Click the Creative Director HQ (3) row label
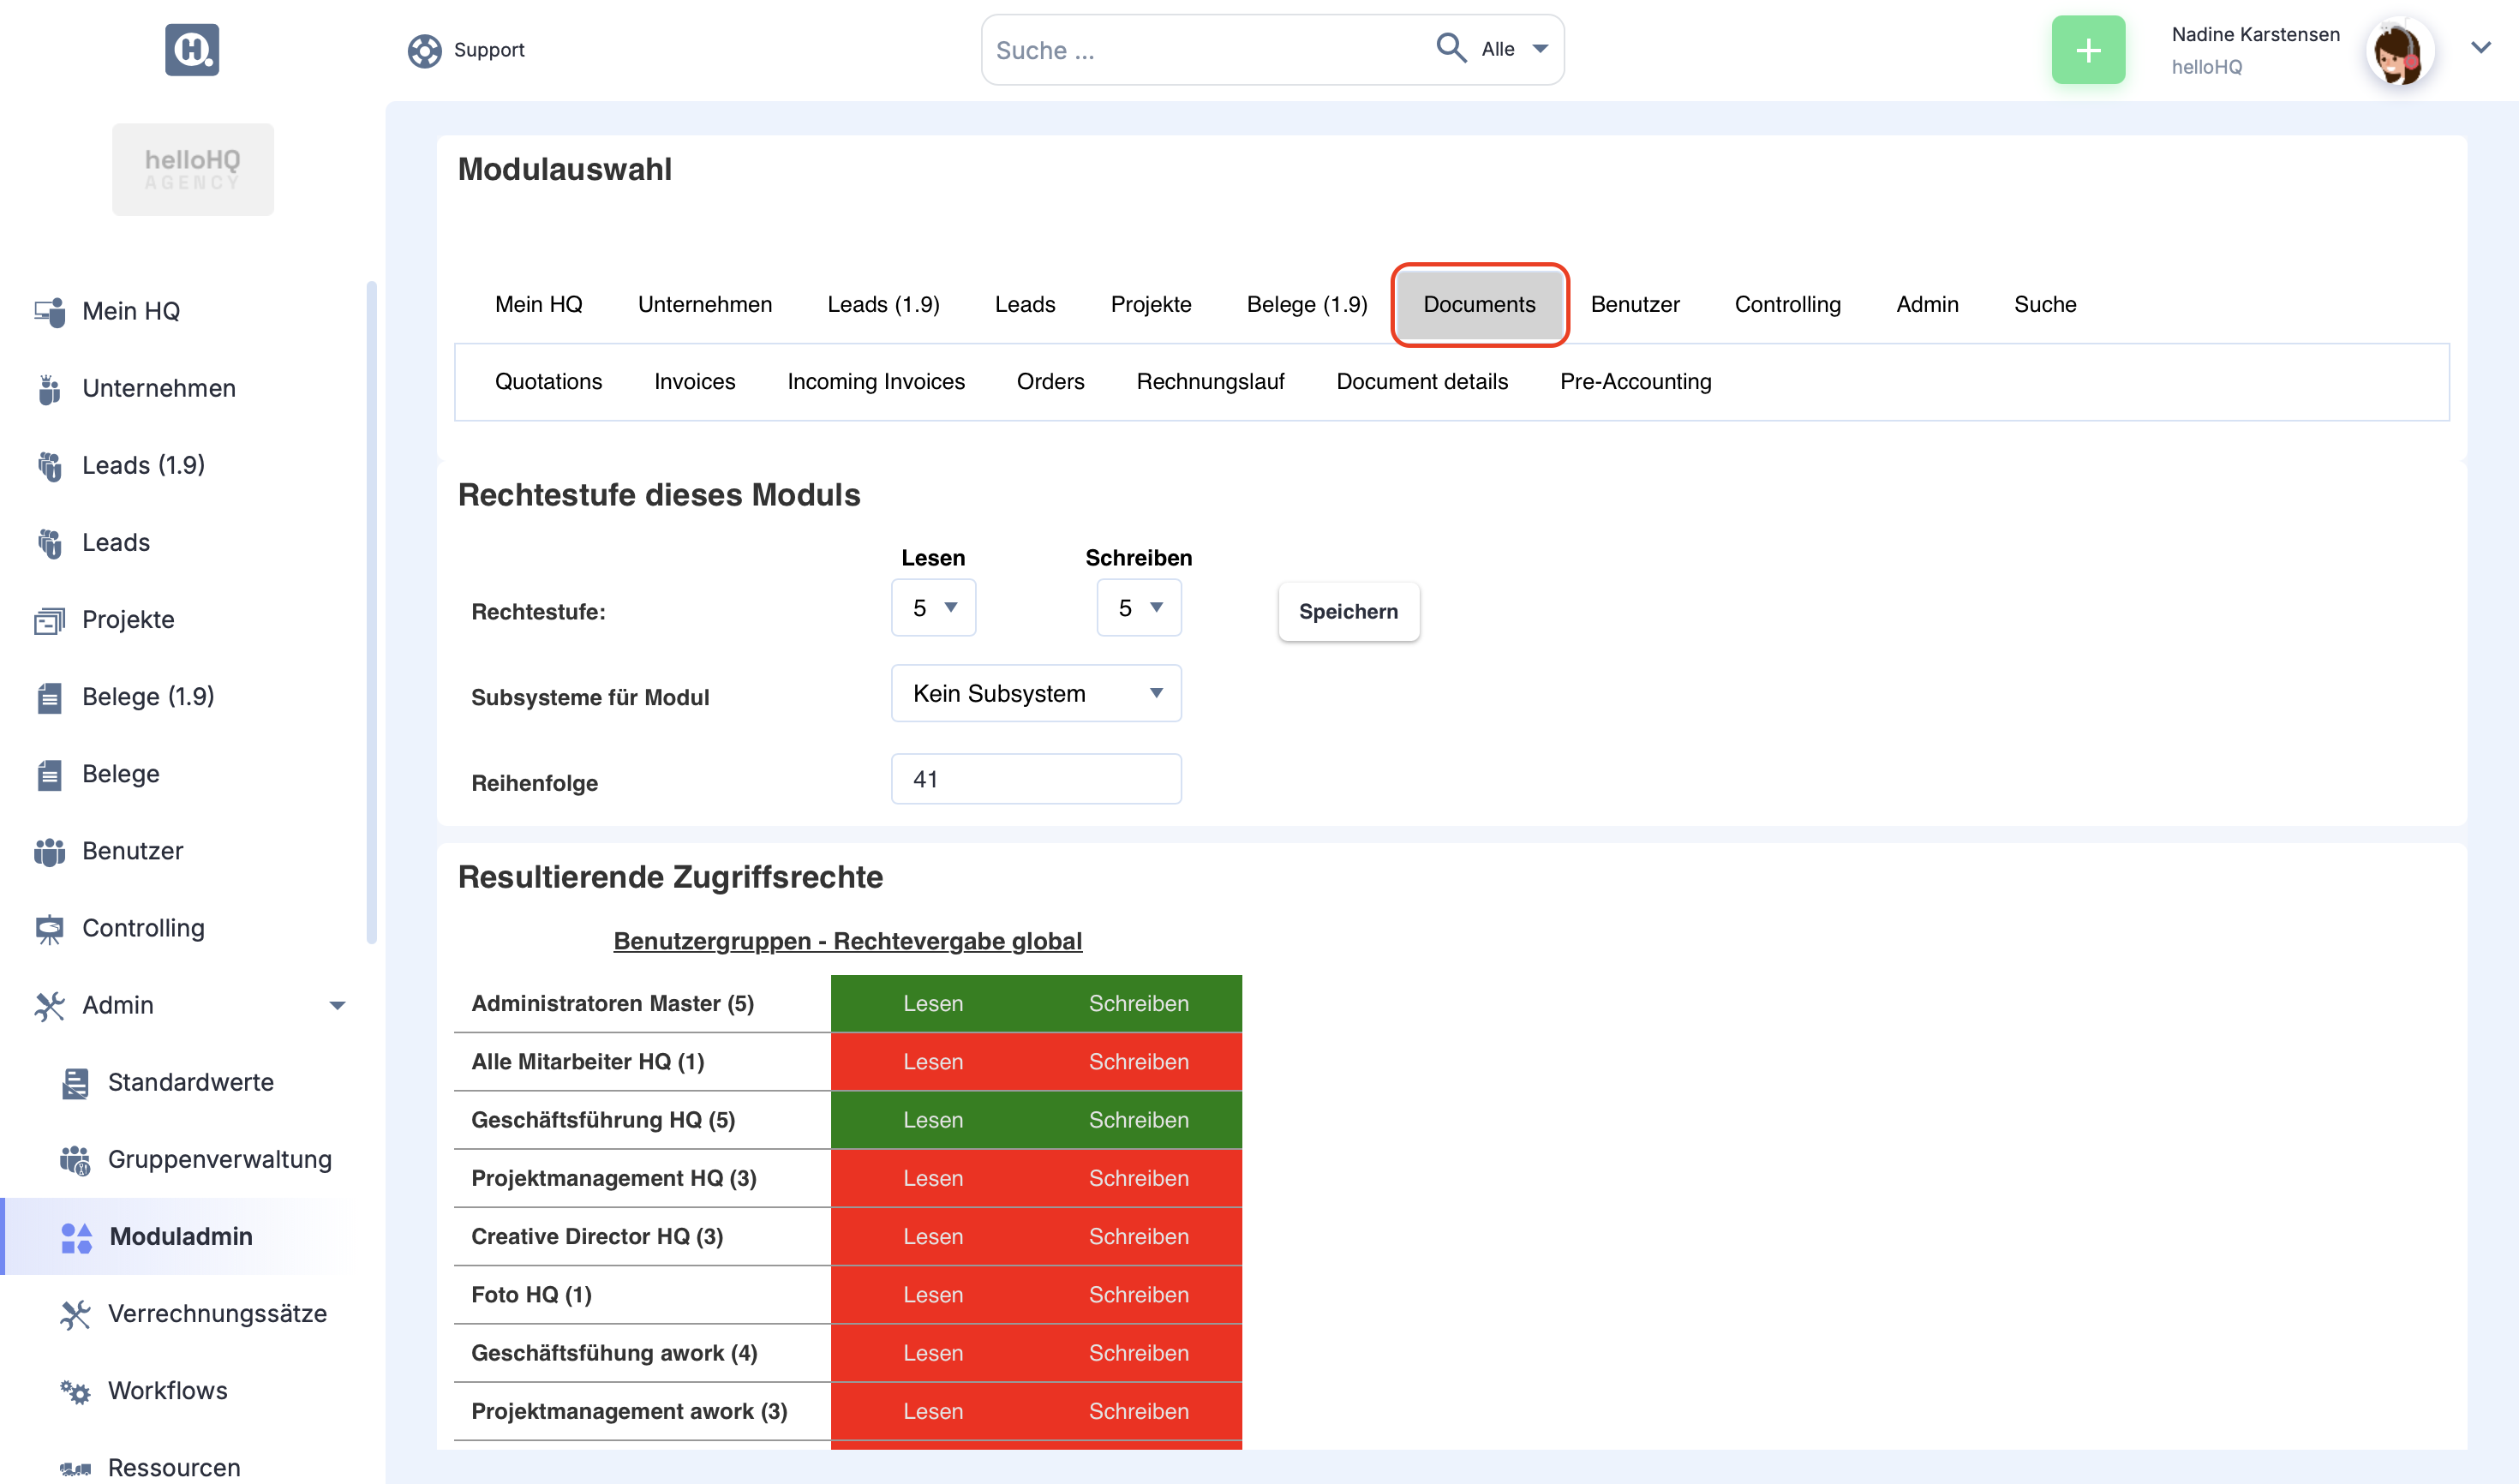The image size is (2519, 1484). tap(597, 1236)
